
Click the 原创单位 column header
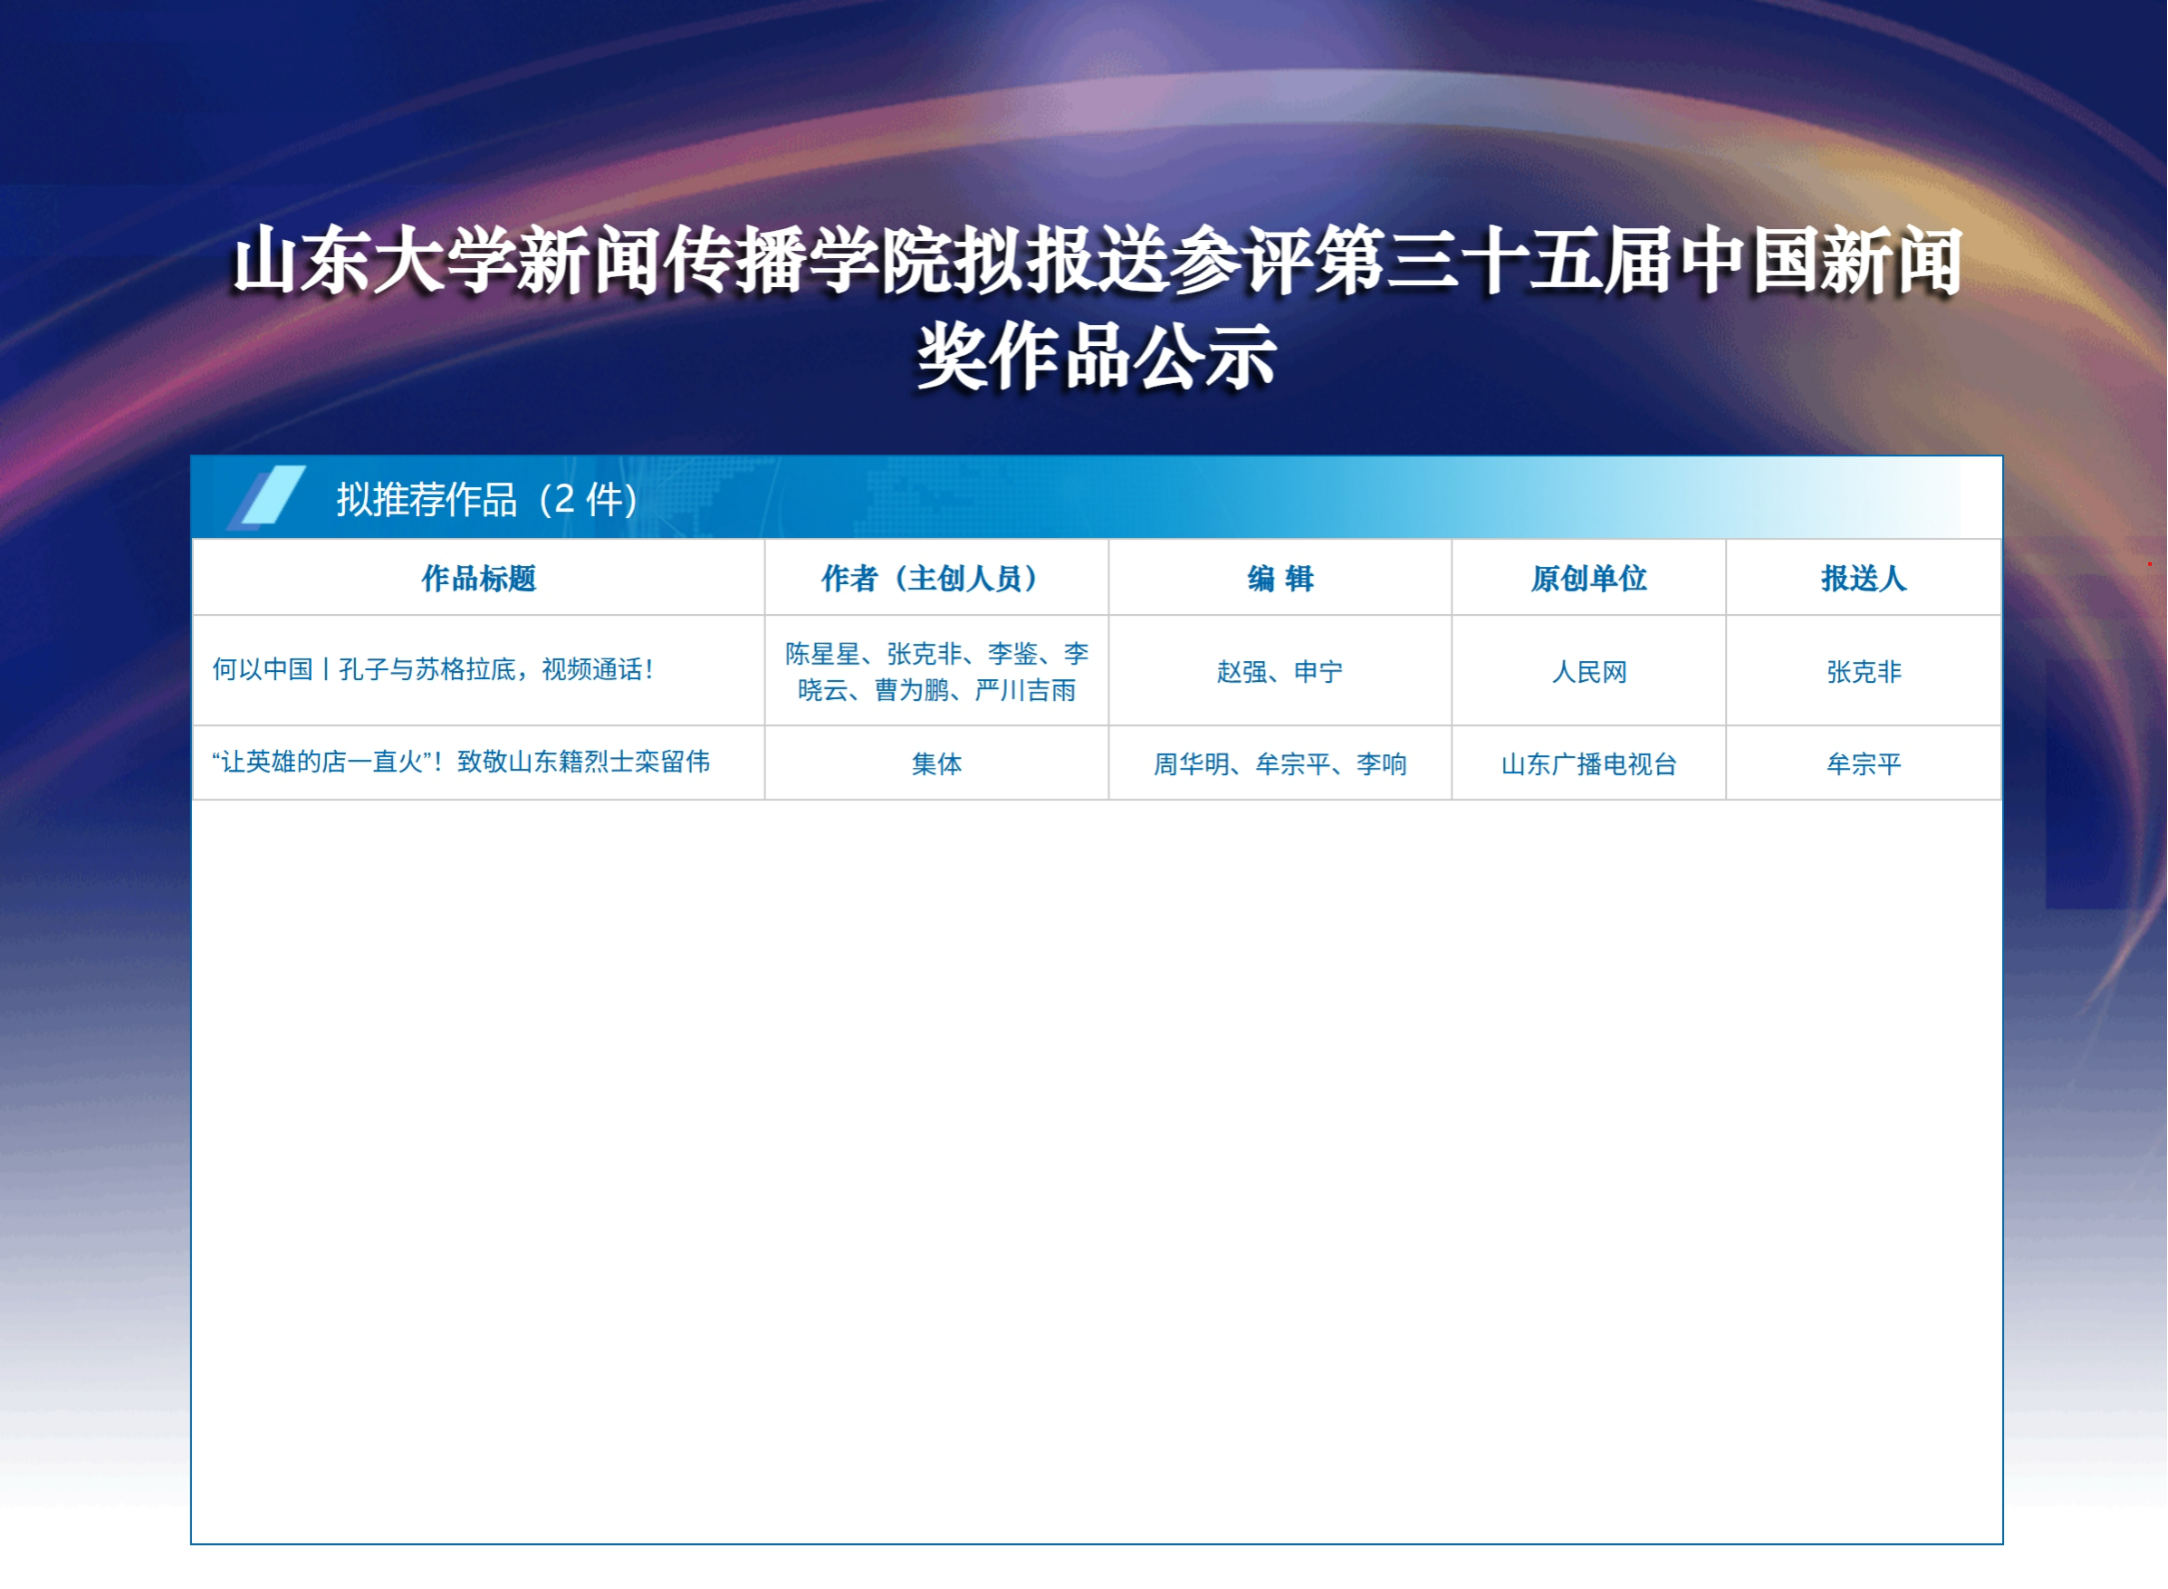pos(1588,578)
